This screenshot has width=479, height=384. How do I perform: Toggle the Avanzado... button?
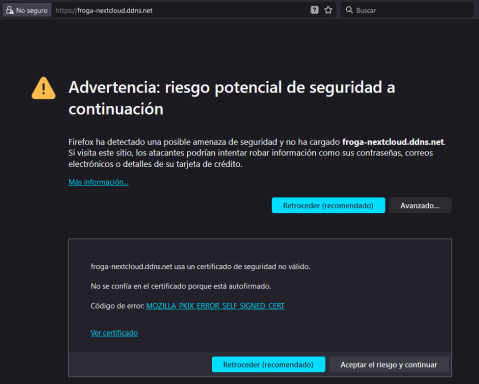(x=420, y=205)
